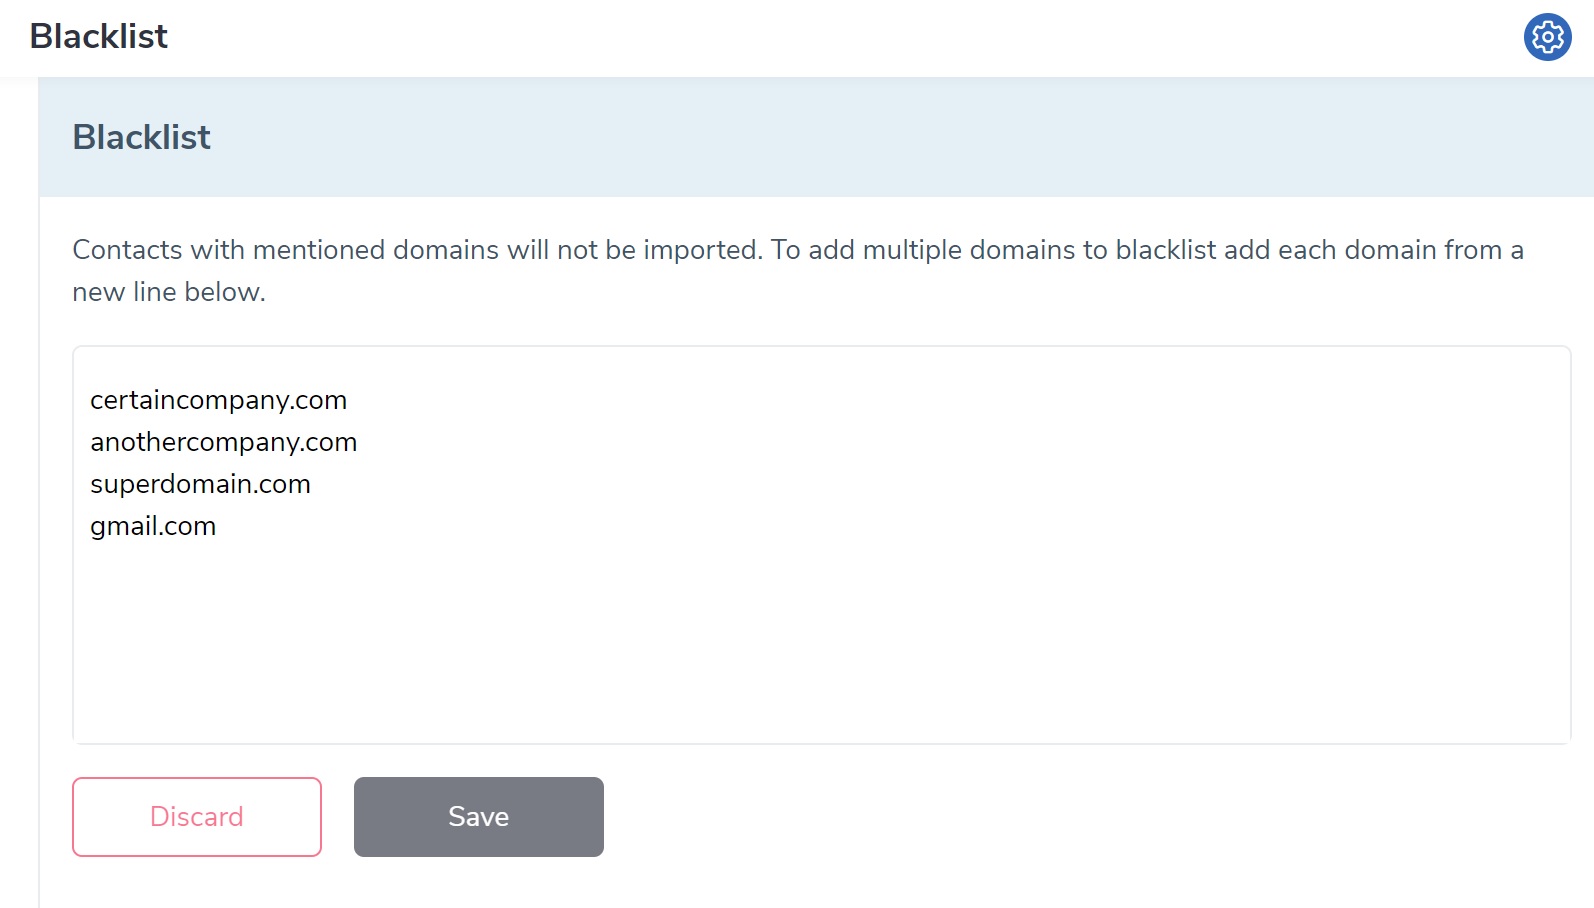Focus the empty area of domains textarea
1594x908 pixels.
click(820, 640)
